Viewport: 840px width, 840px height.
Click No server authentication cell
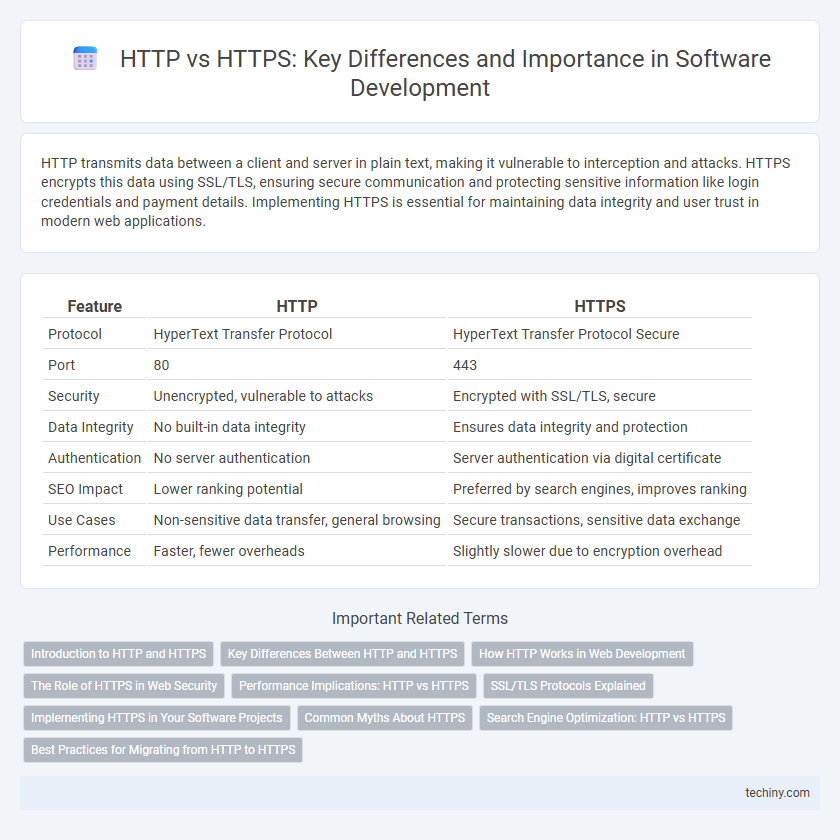point(297,459)
